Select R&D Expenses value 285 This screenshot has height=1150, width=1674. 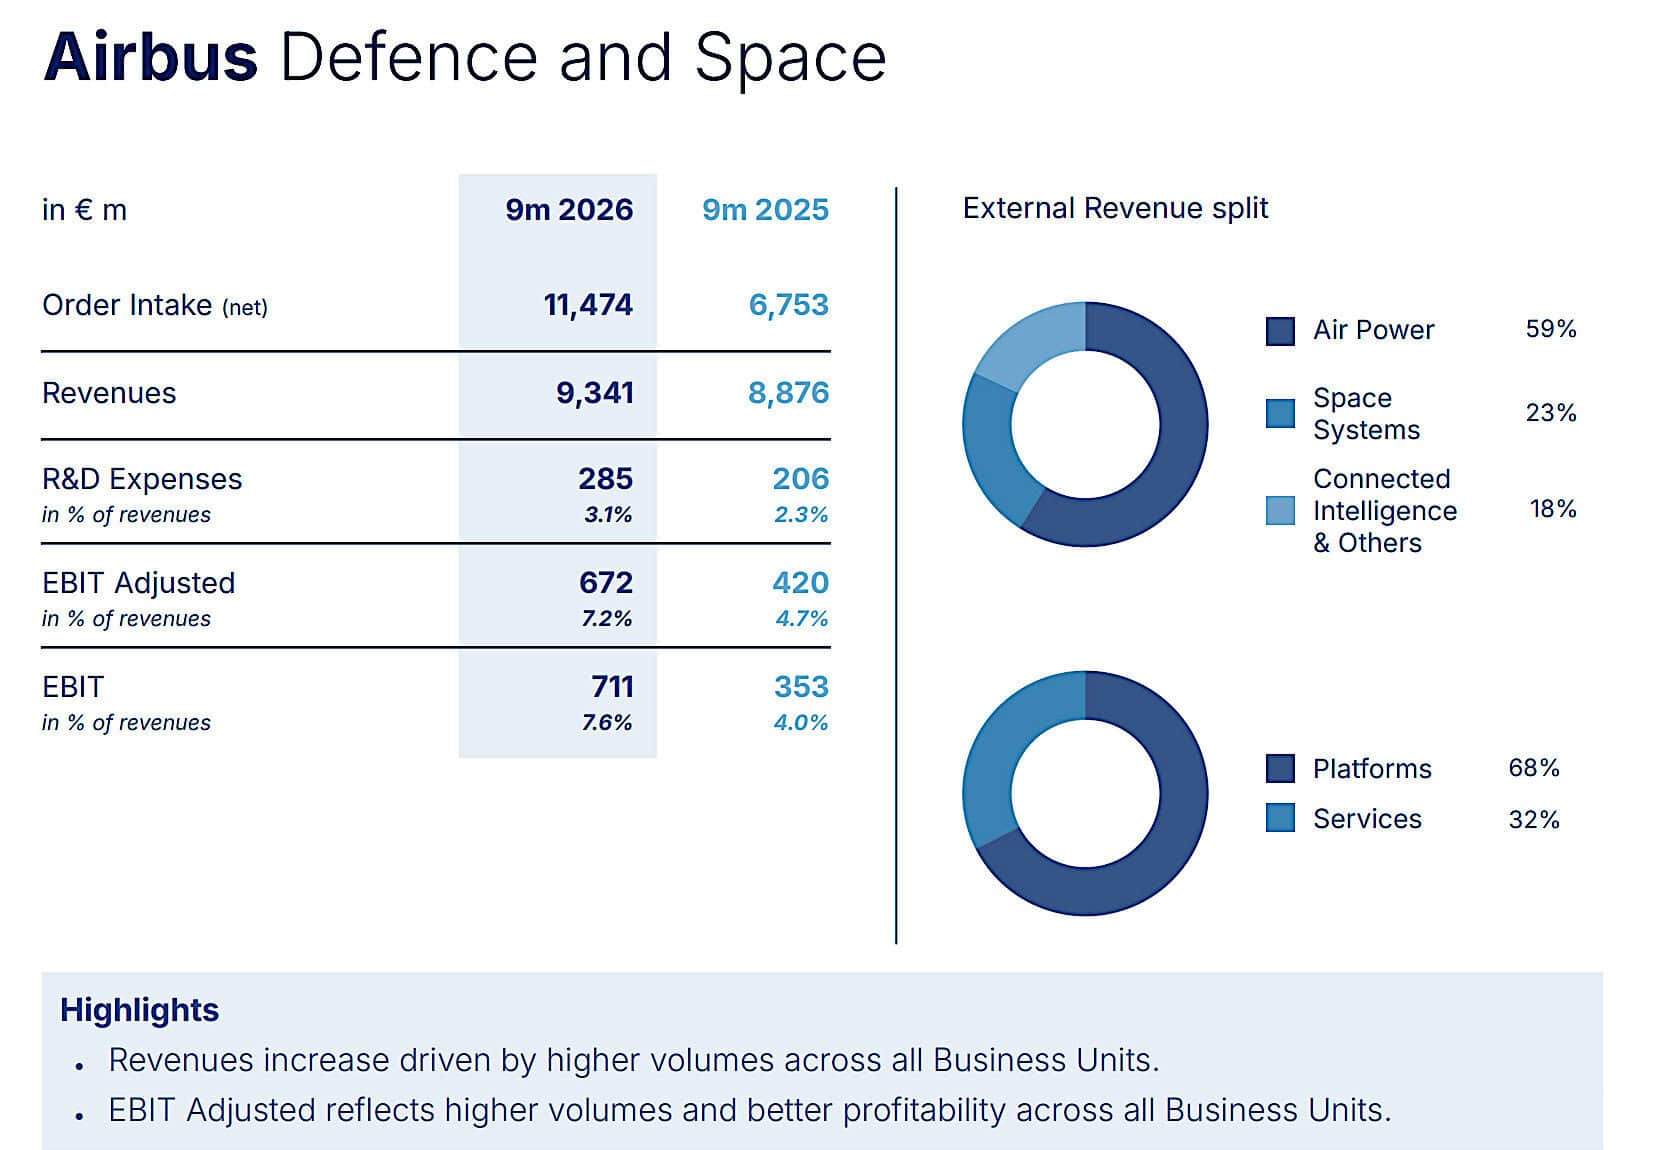[x=606, y=478]
